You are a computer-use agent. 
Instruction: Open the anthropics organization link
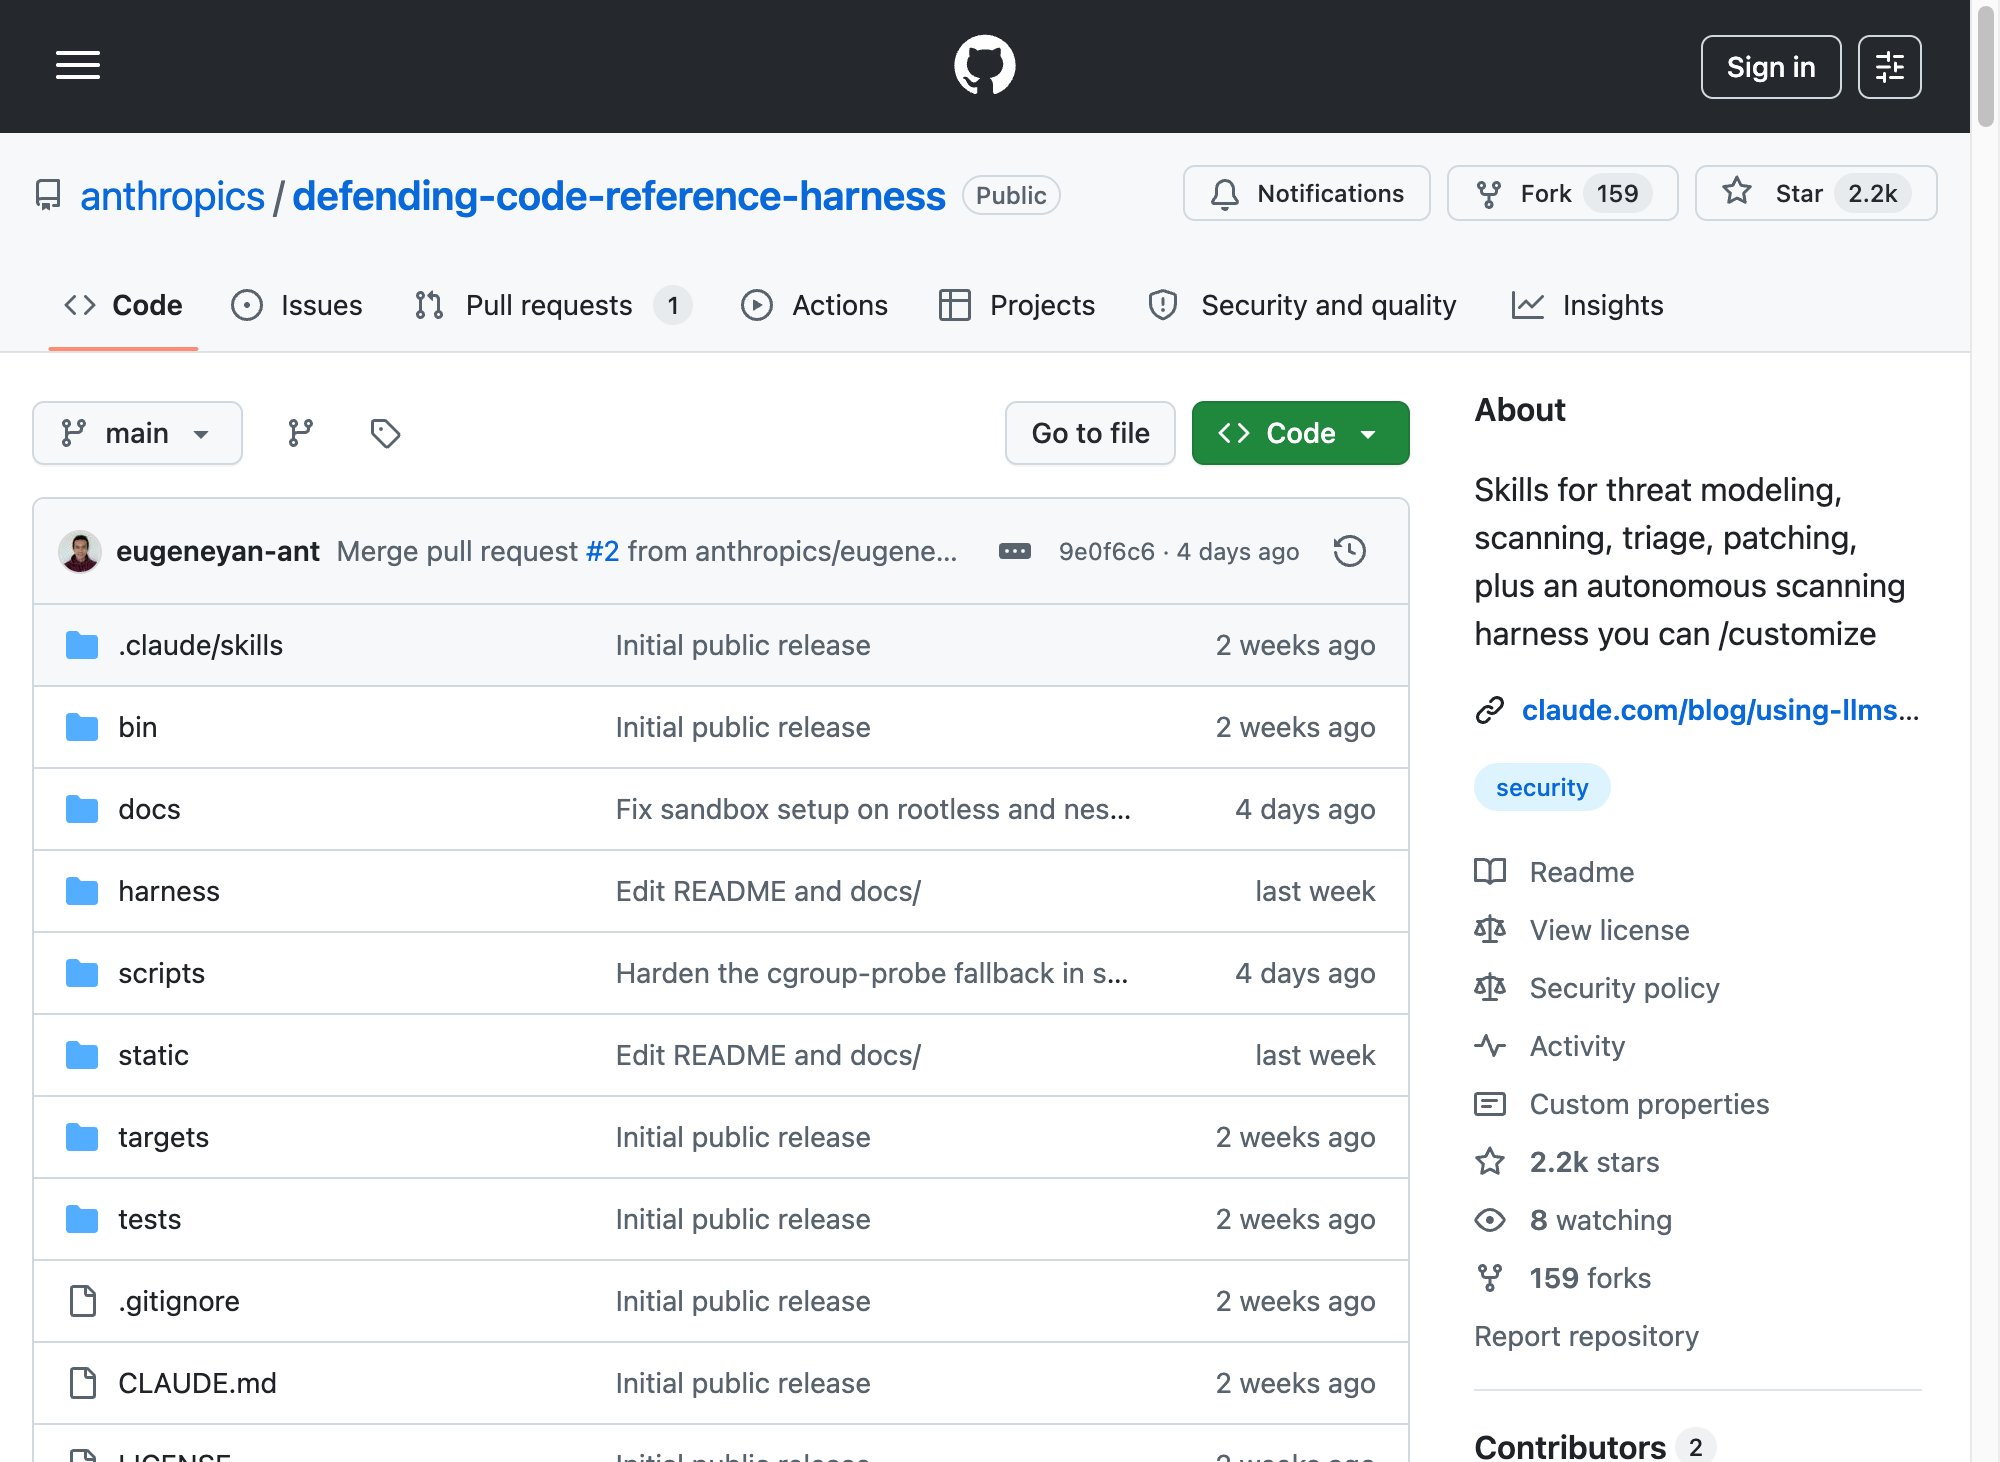[172, 196]
